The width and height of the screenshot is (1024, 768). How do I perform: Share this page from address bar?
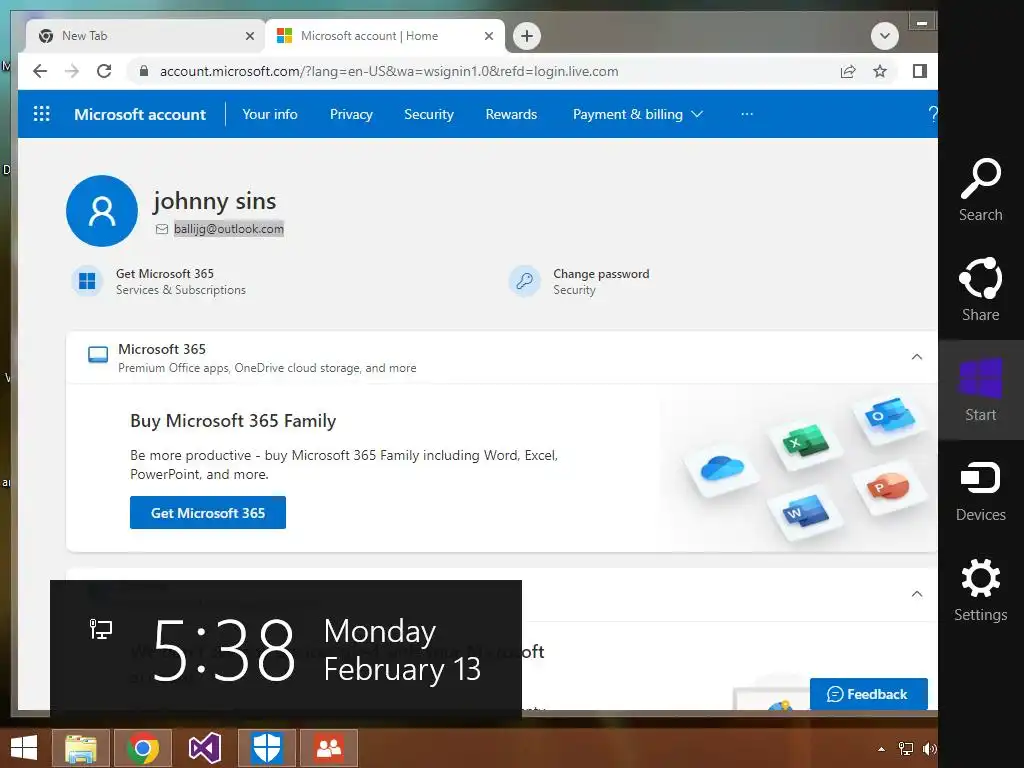coord(848,71)
